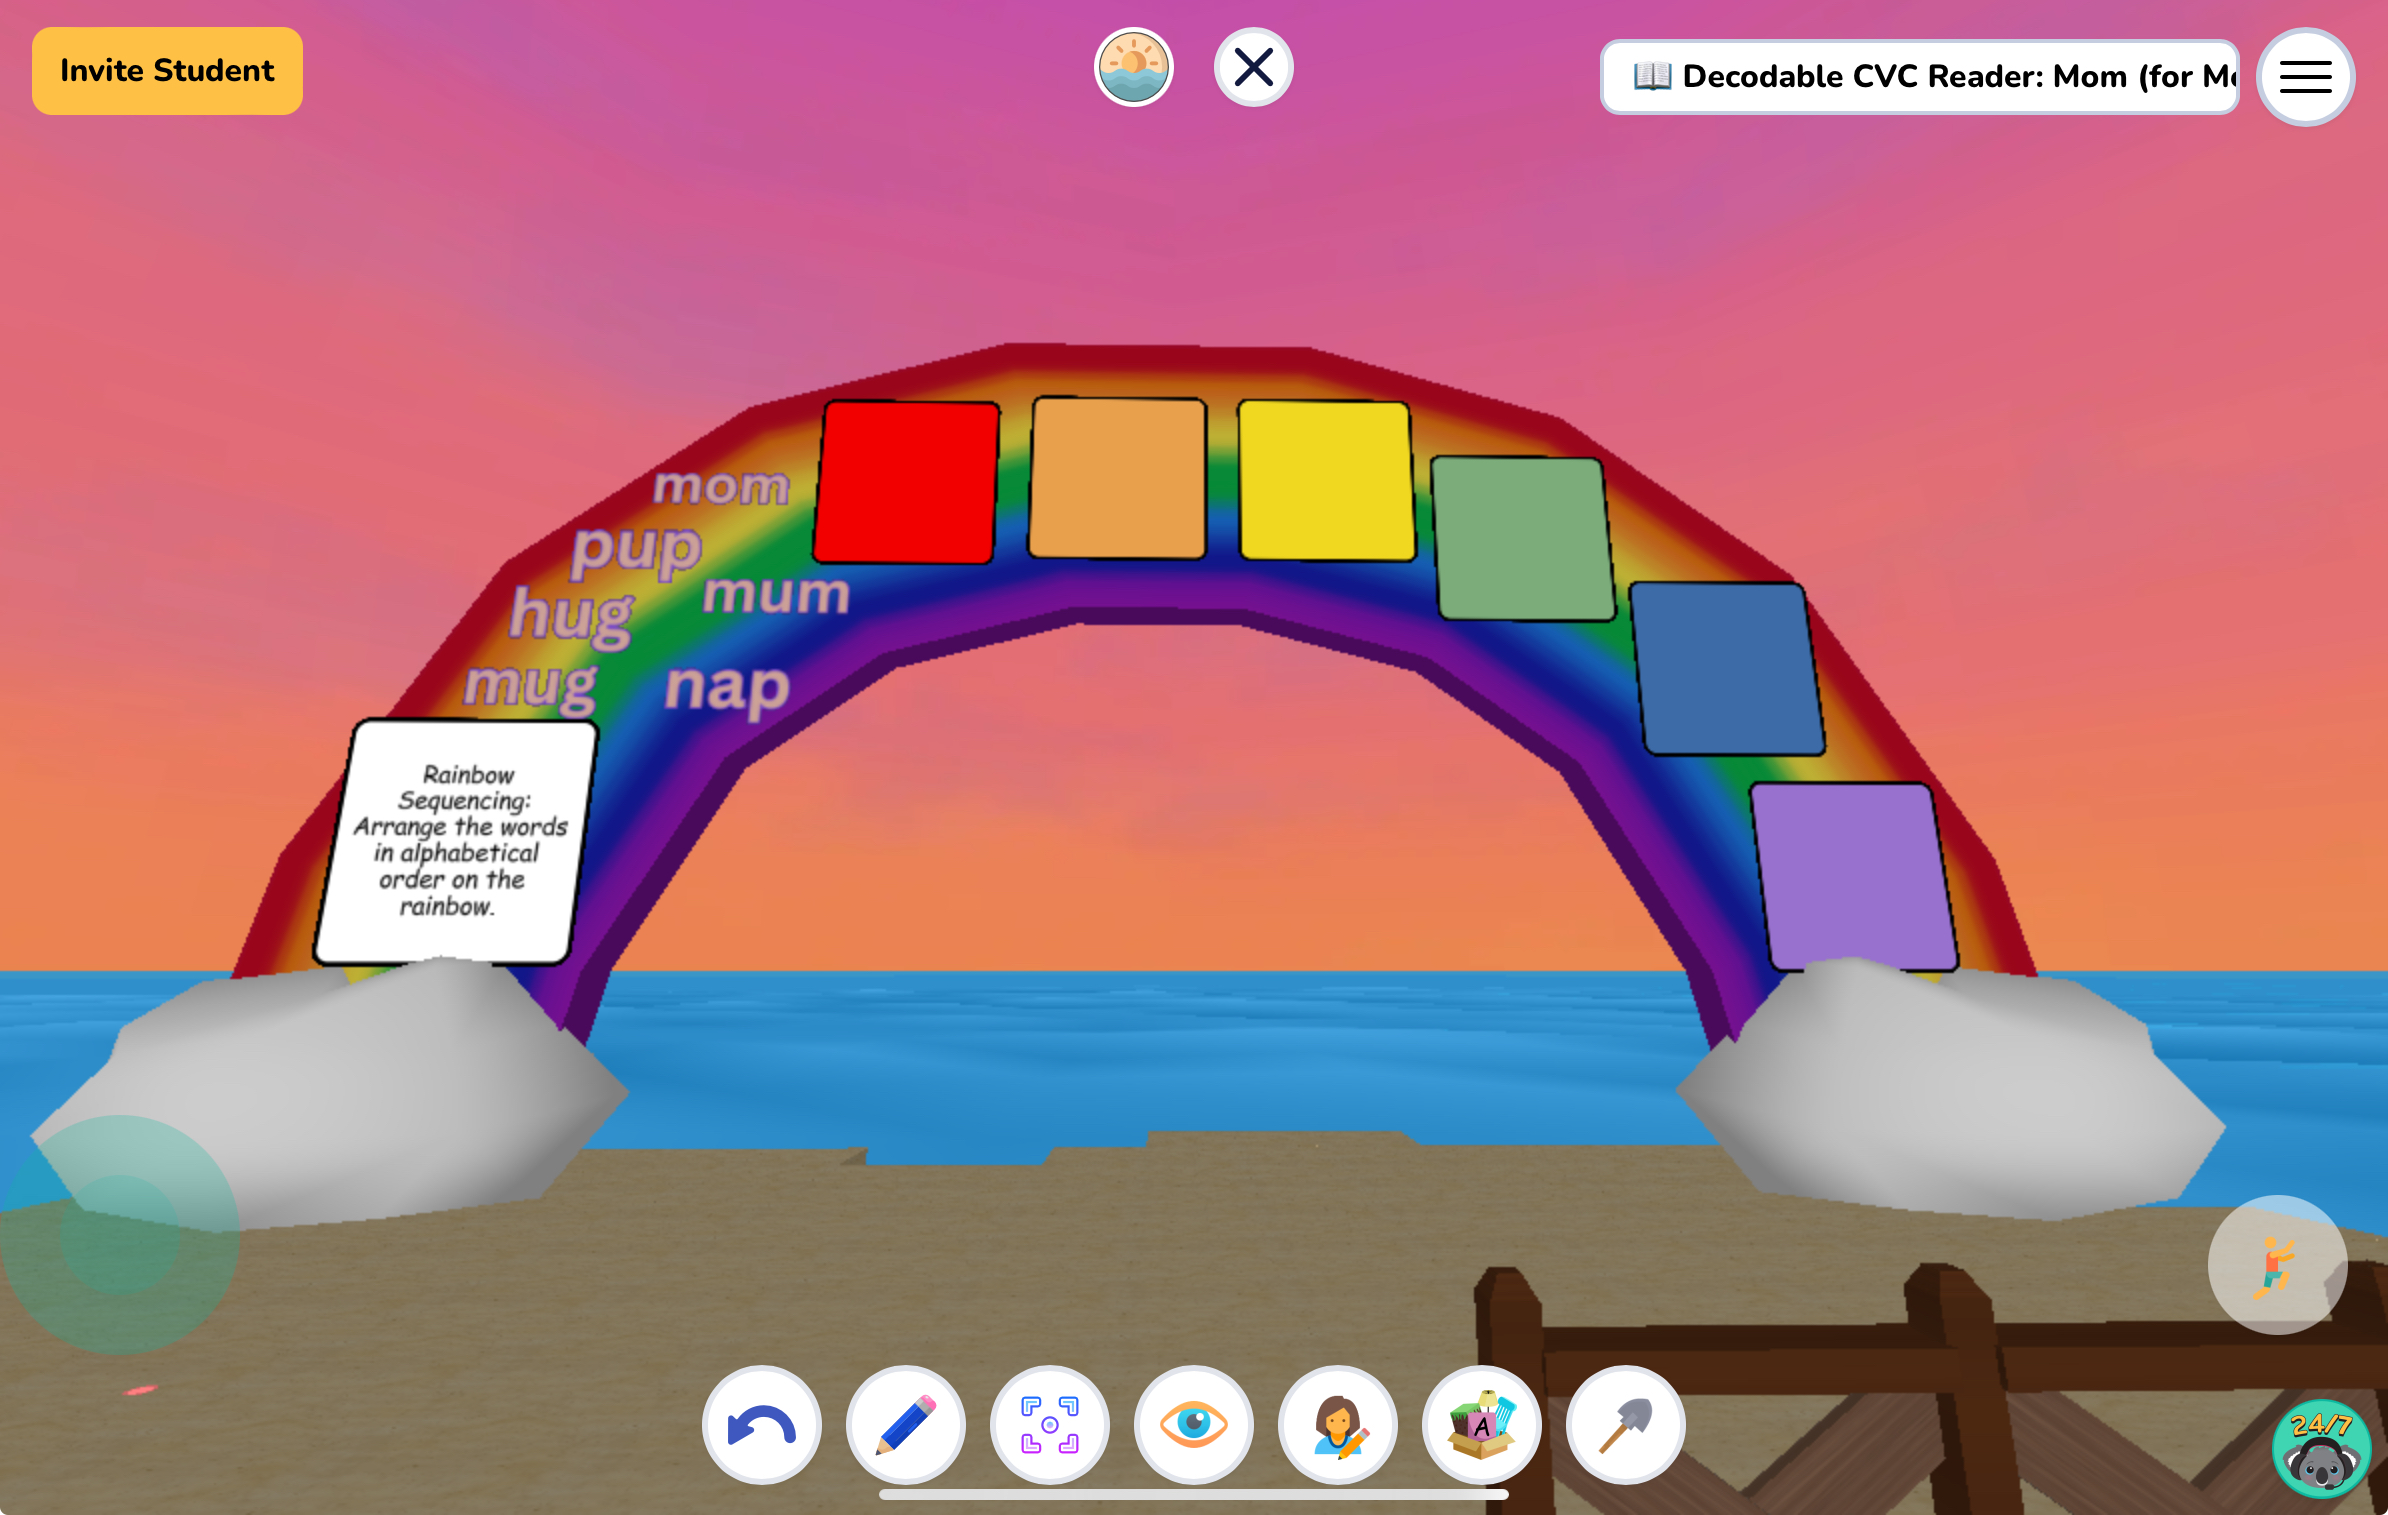This screenshot has width=2388, height=1515.
Task: Click the word 'mom' on the rainbow
Action: click(x=722, y=487)
